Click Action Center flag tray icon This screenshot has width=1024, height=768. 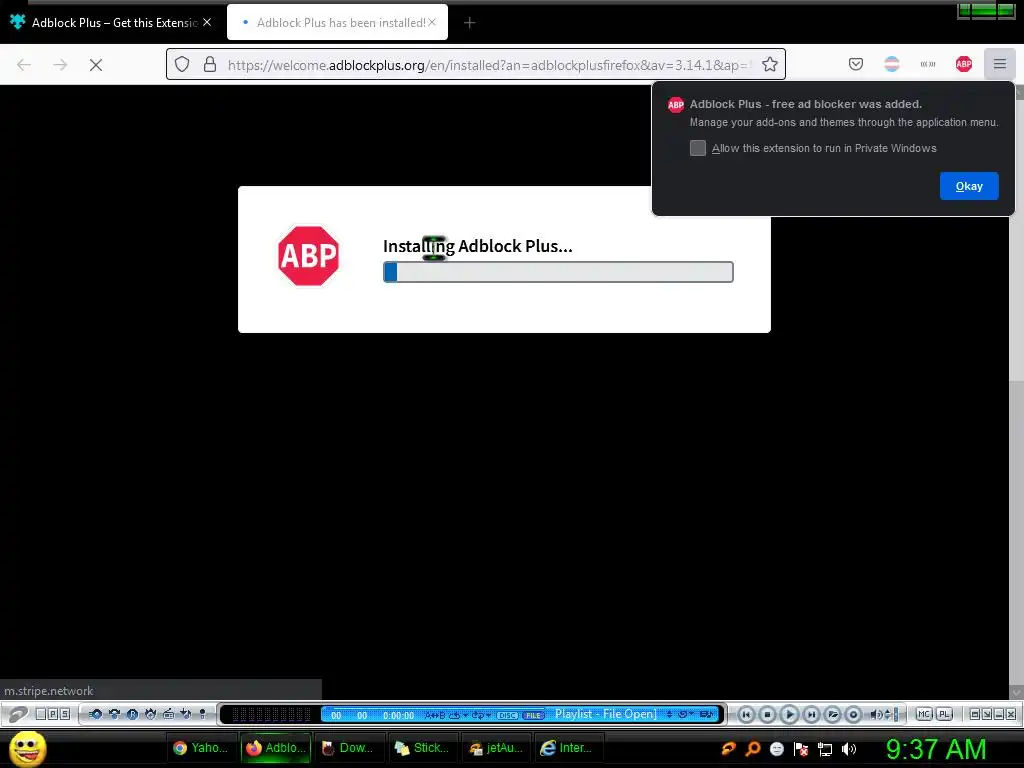tap(801, 749)
